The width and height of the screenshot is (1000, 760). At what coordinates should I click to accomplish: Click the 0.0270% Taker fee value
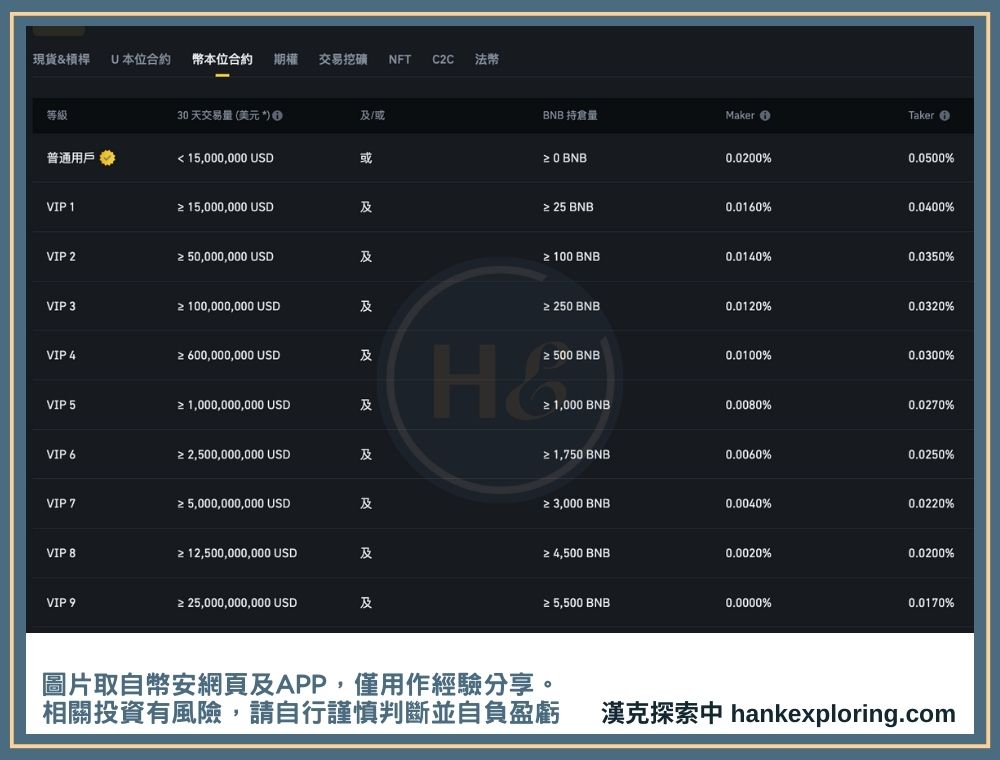pyautogui.click(x=931, y=405)
